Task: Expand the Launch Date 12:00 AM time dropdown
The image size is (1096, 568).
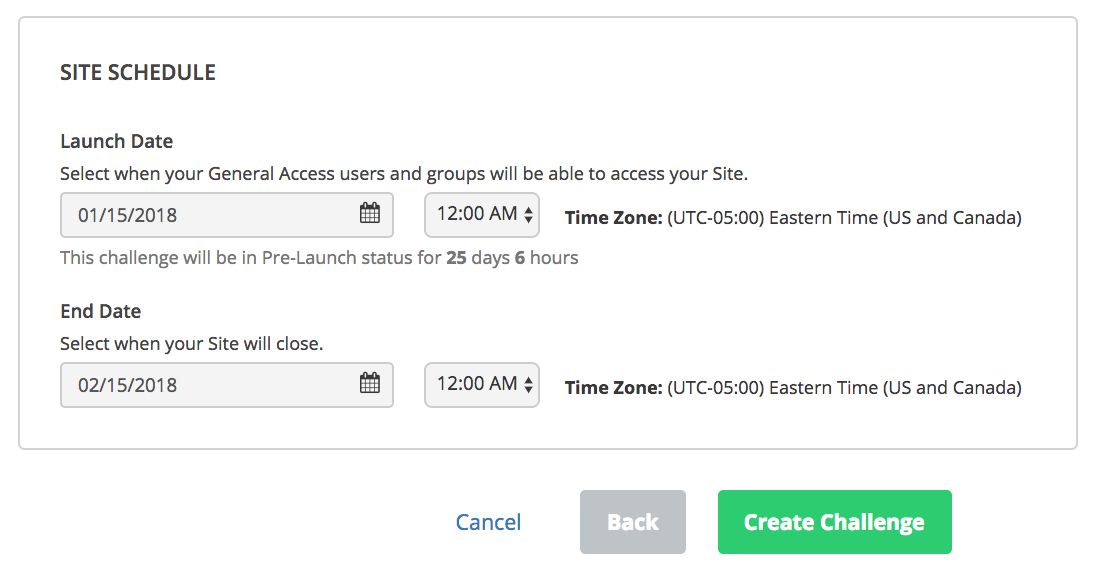Action: (x=482, y=214)
